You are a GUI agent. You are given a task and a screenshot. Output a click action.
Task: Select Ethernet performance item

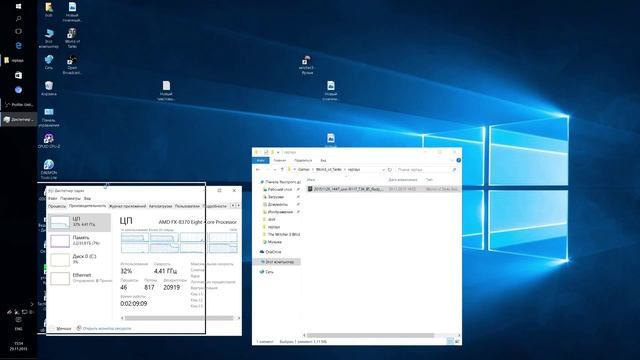(80, 278)
